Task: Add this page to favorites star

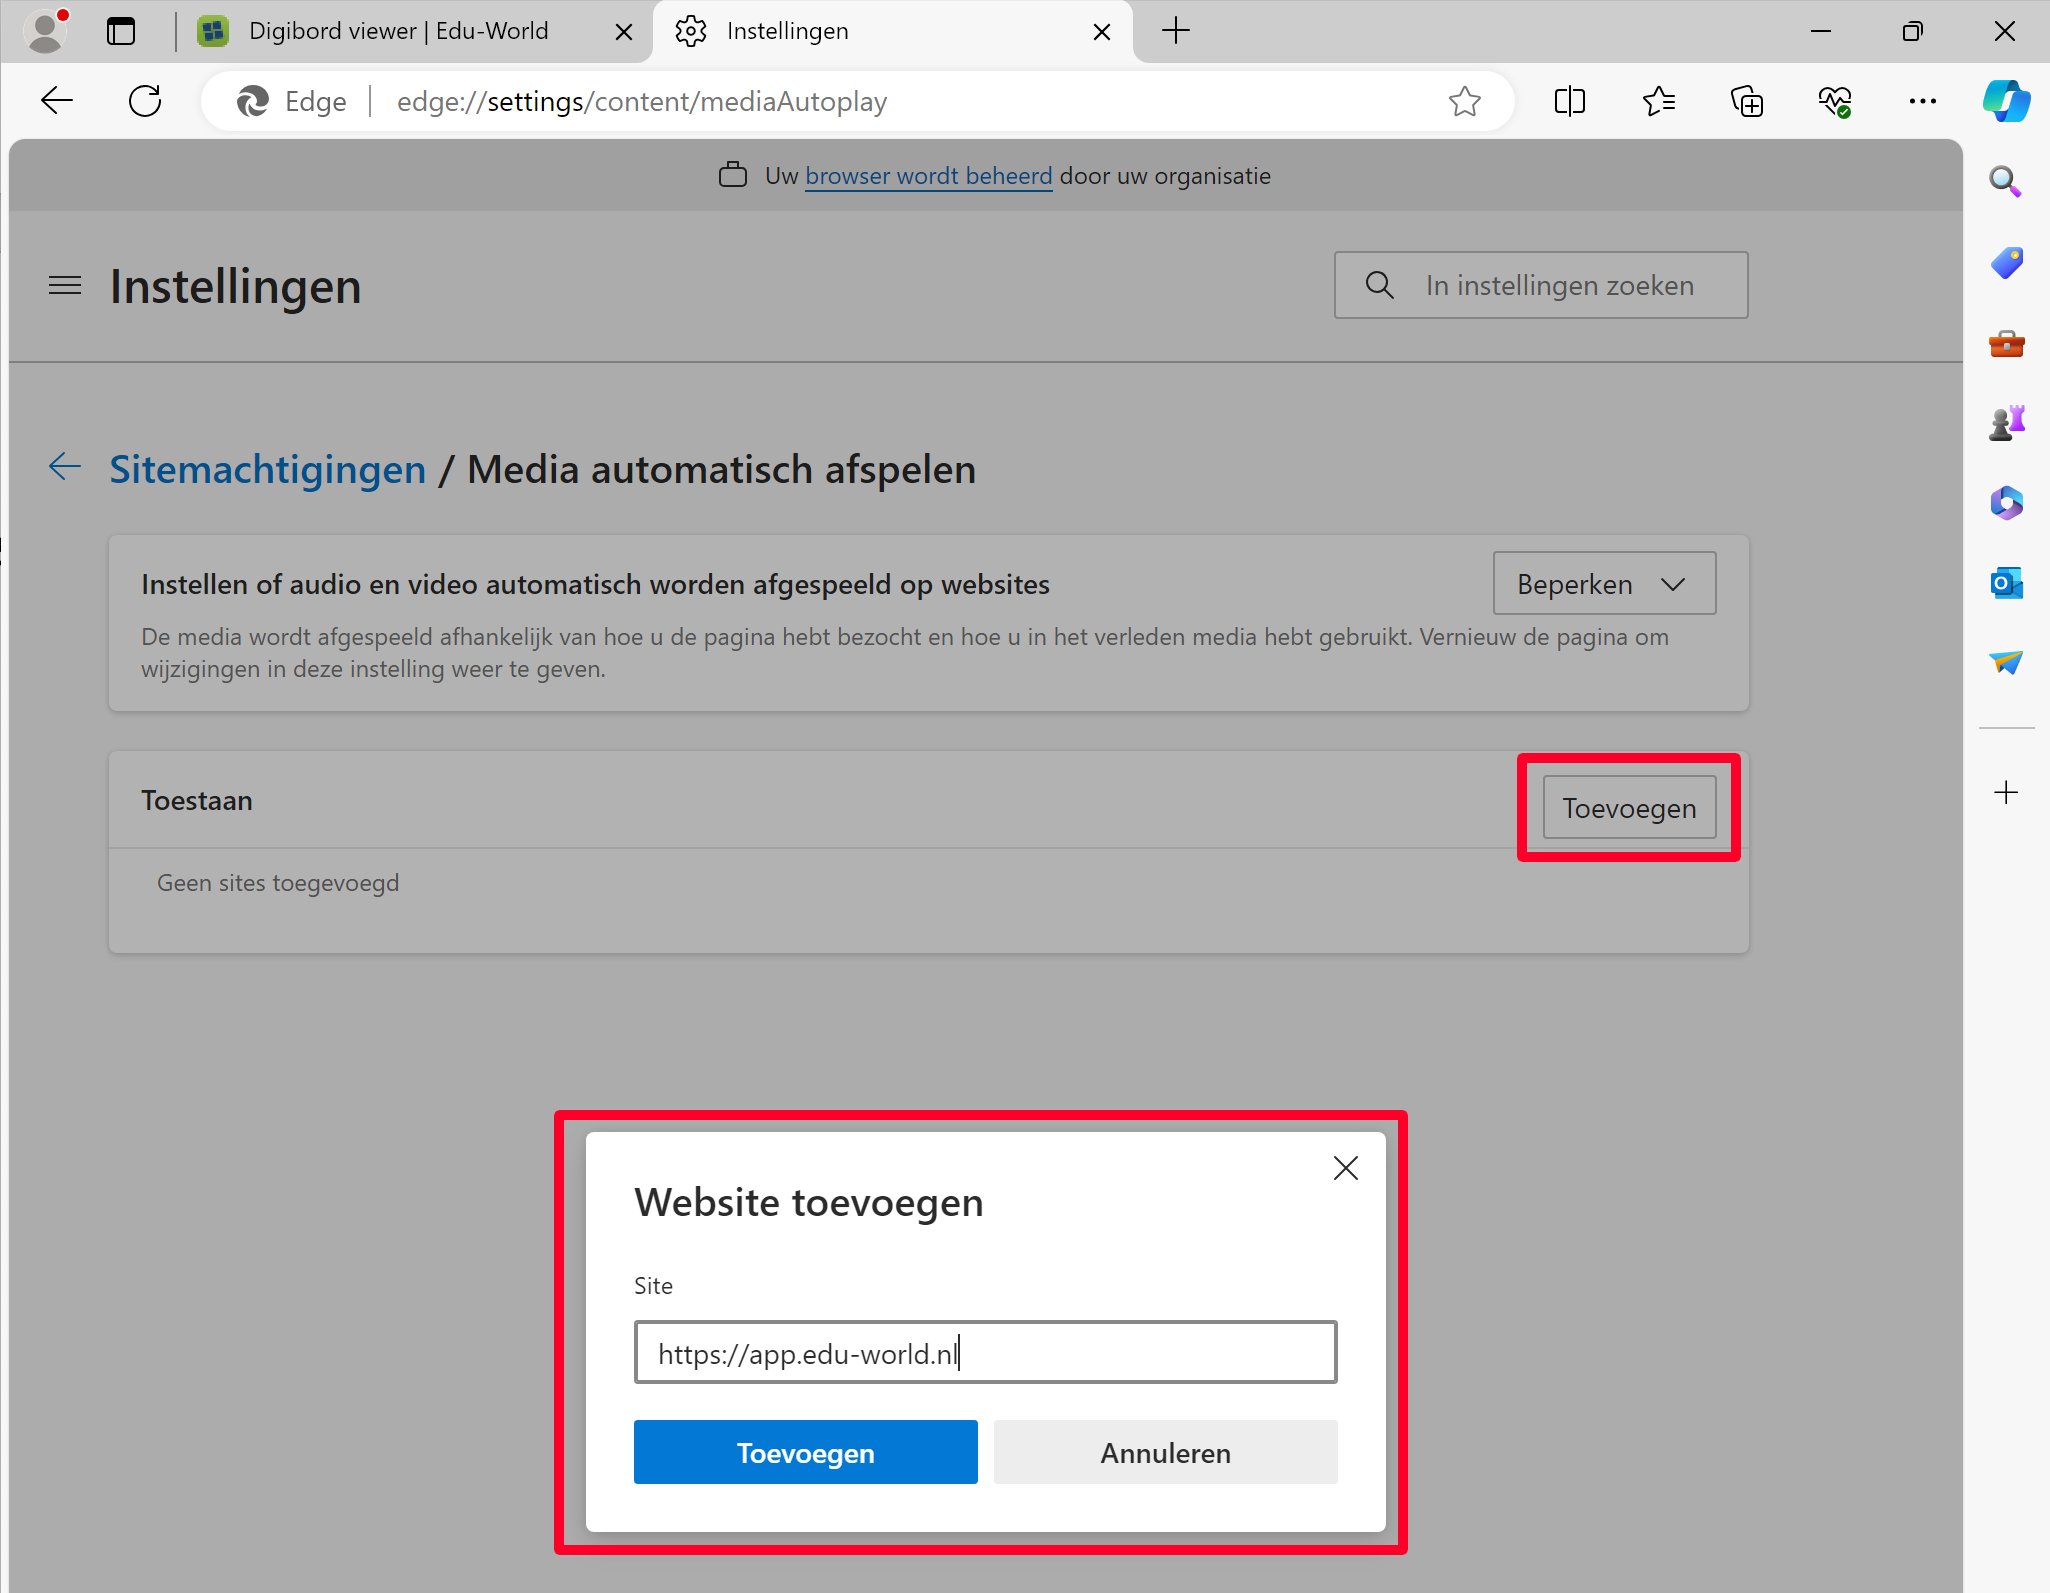Action: point(1464,101)
